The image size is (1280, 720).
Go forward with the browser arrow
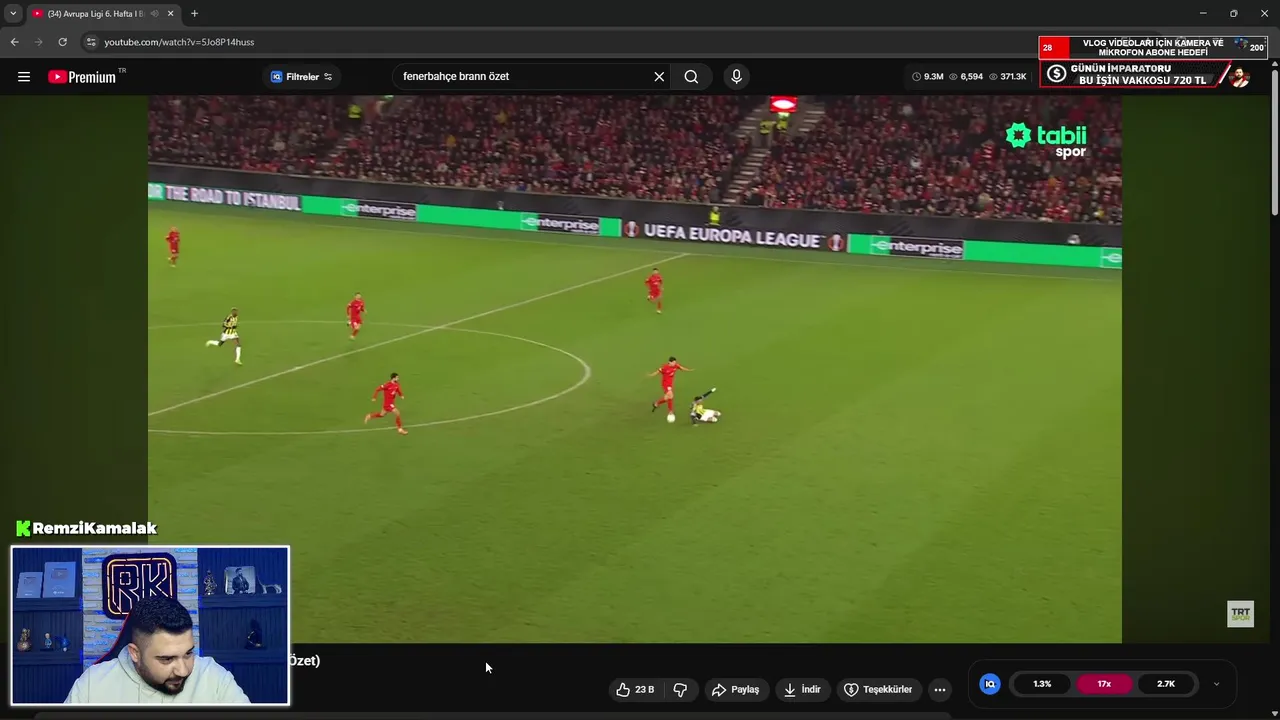(38, 42)
